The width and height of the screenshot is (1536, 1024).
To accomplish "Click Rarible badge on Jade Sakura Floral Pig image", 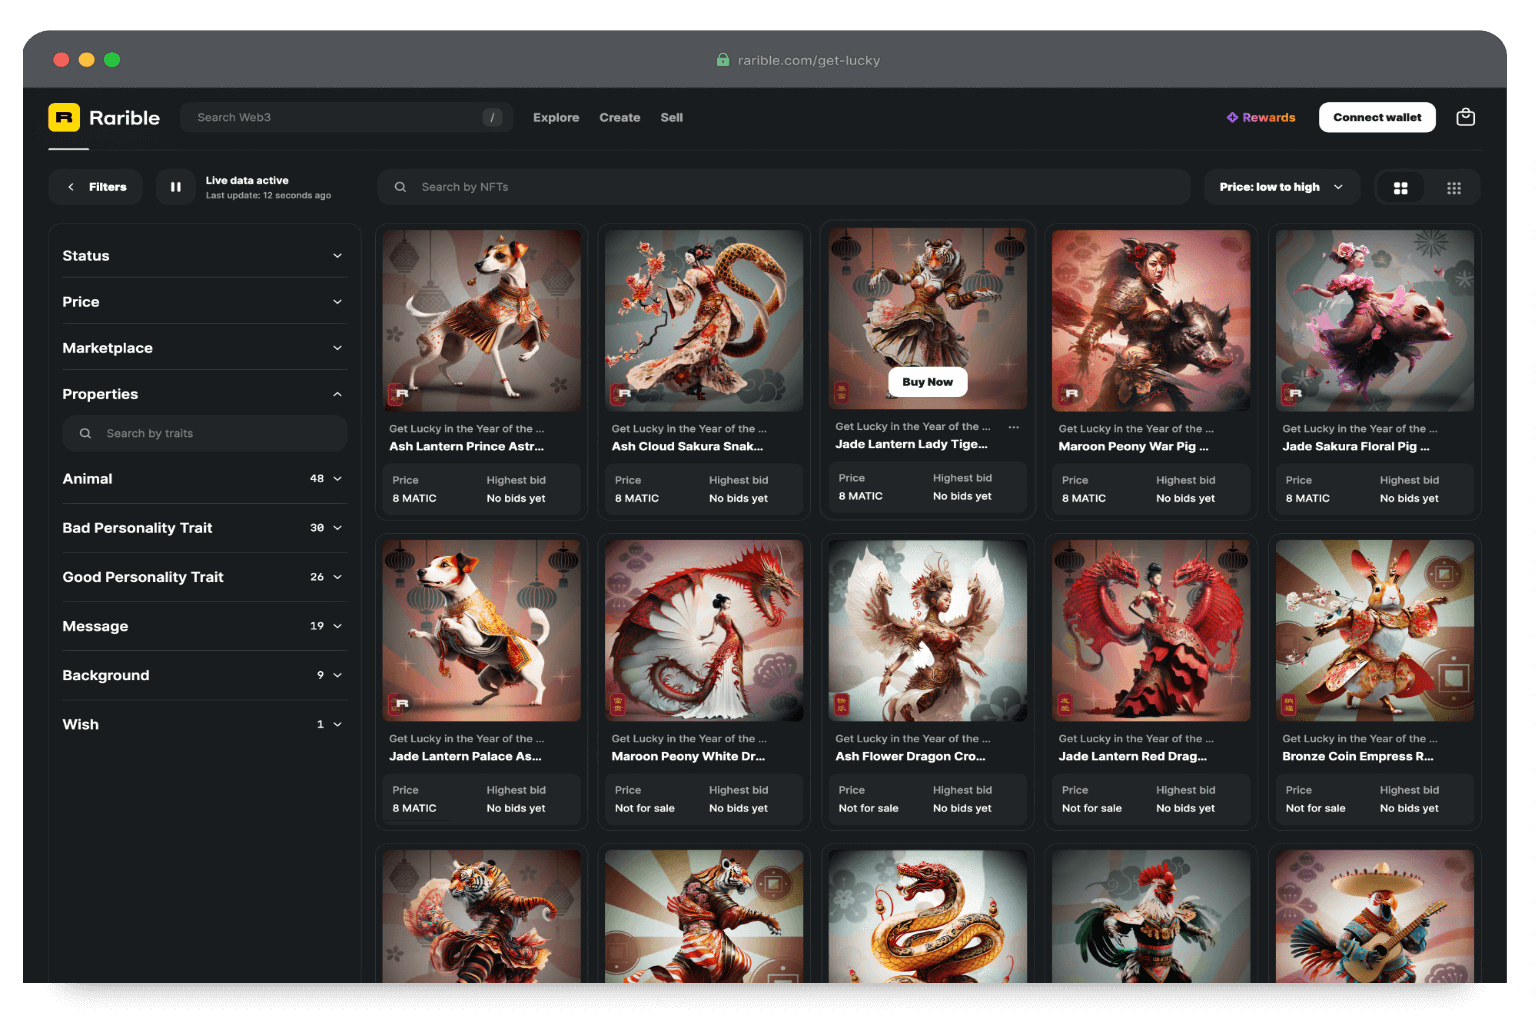I will (x=1292, y=393).
